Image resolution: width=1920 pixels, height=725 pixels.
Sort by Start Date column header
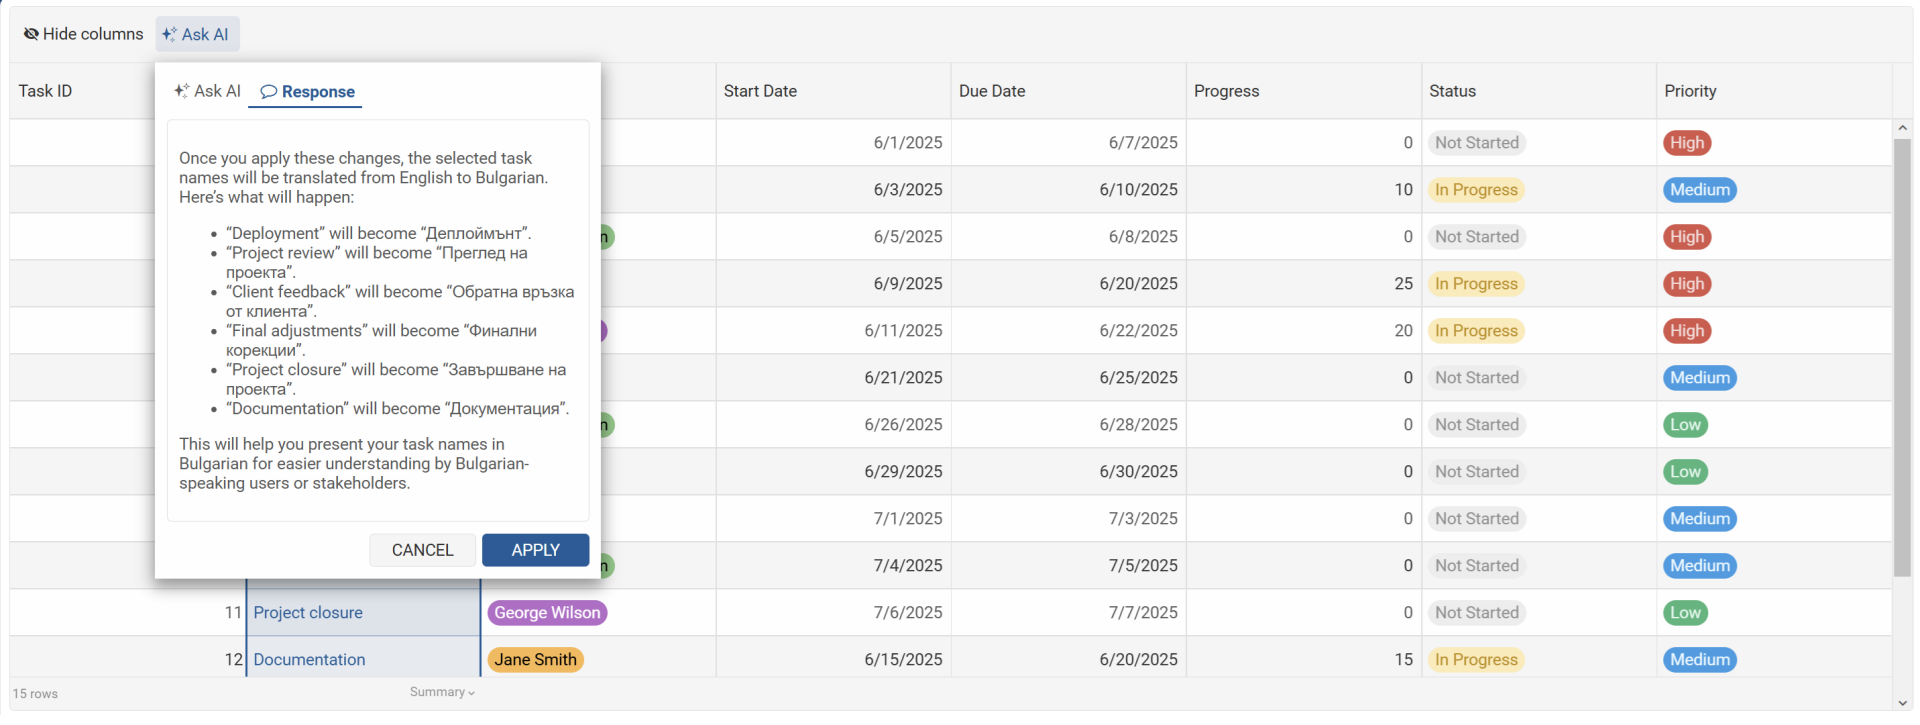(x=760, y=91)
